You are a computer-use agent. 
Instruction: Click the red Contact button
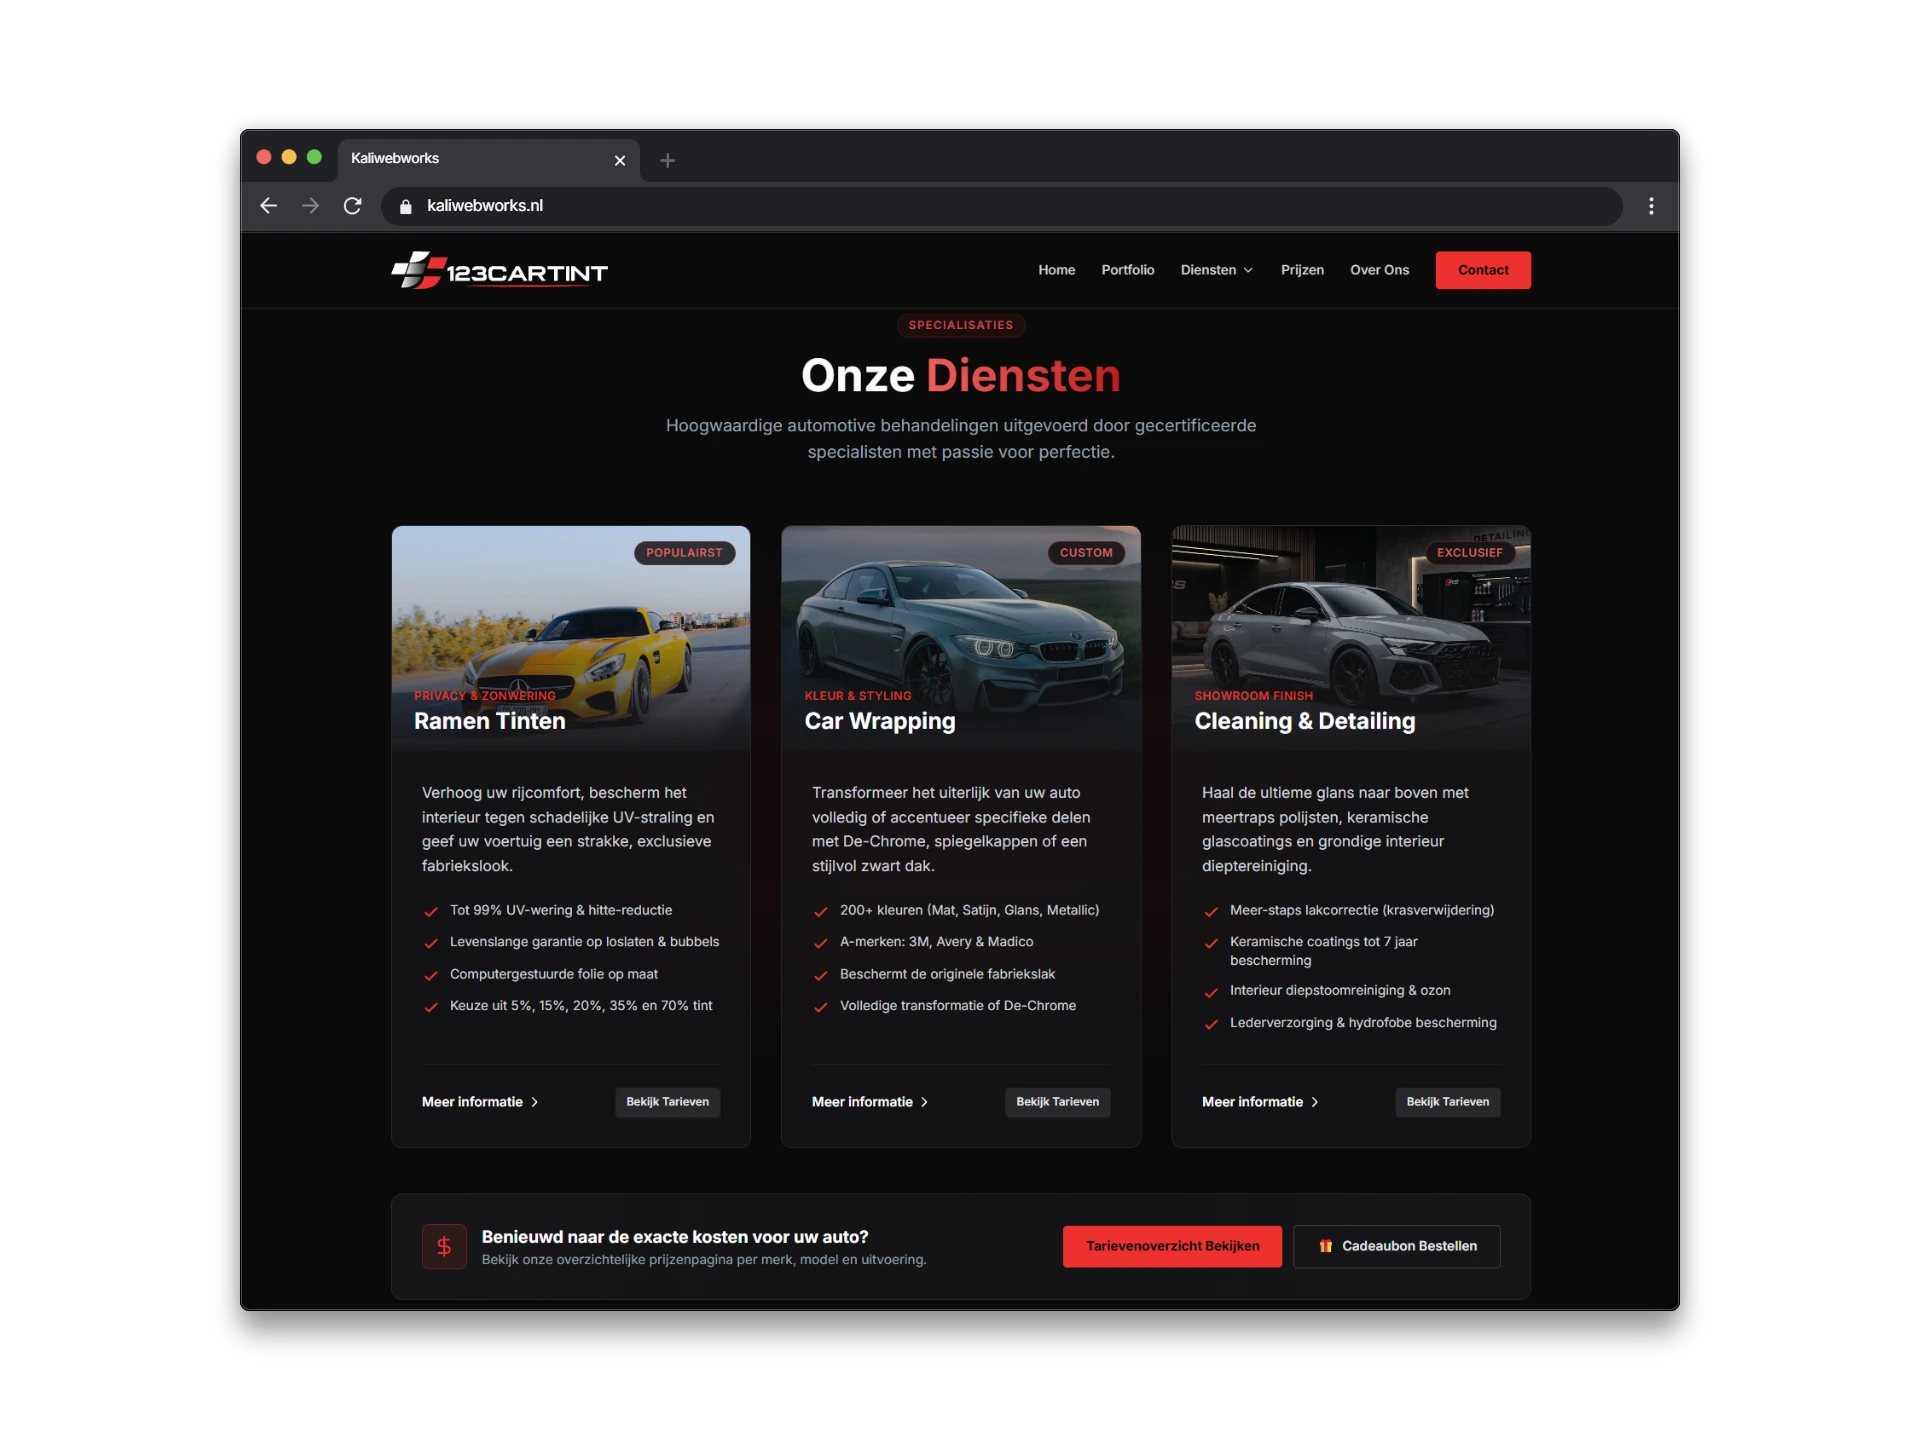1483,270
